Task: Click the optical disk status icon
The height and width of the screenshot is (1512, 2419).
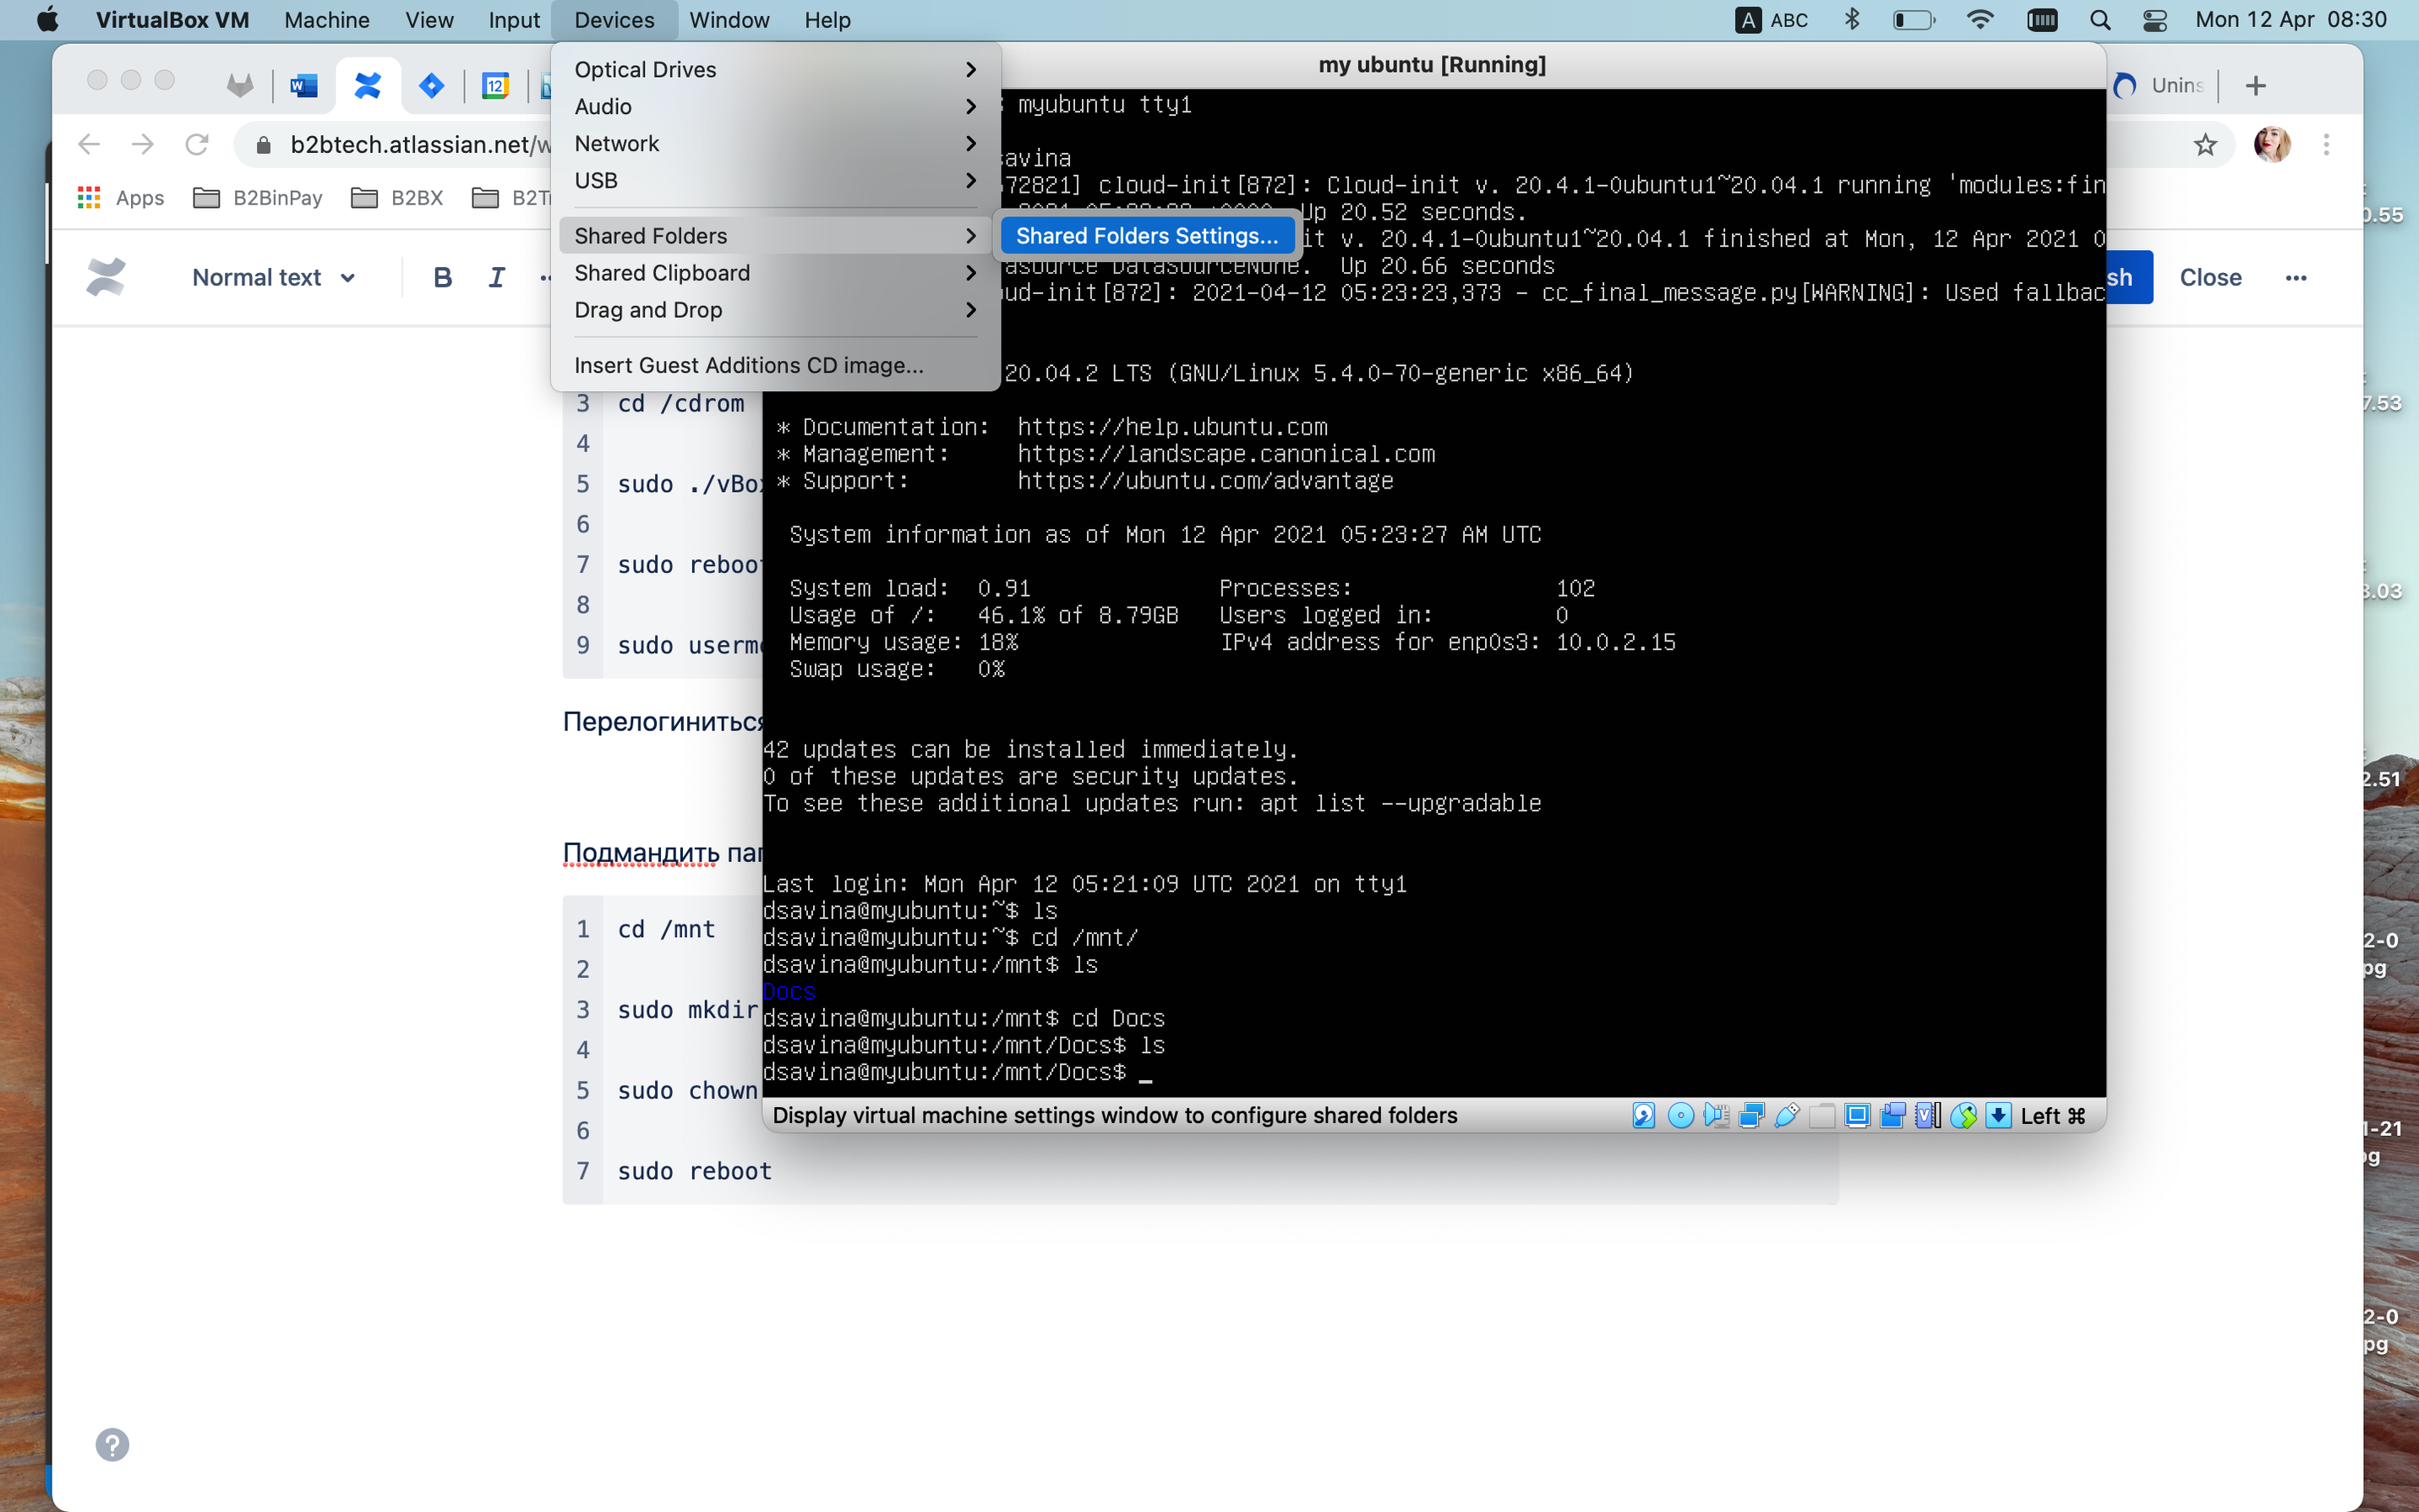Action: pyautogui.click(x=1680, y=1115)
